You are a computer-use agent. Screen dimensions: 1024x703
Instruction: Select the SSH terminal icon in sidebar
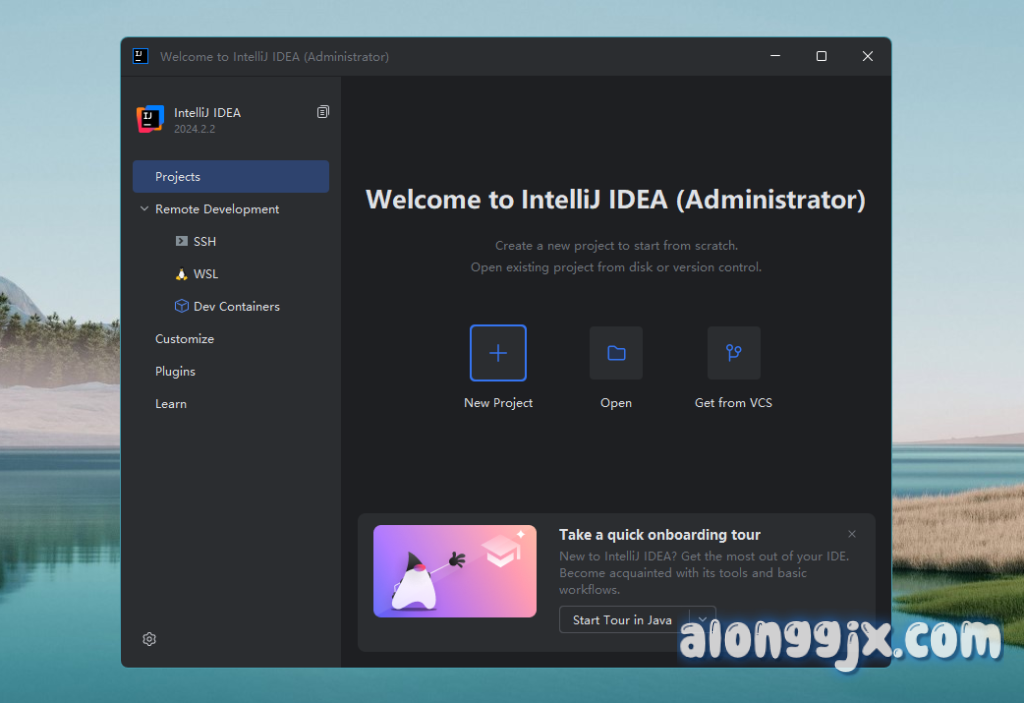coord(181,241)
